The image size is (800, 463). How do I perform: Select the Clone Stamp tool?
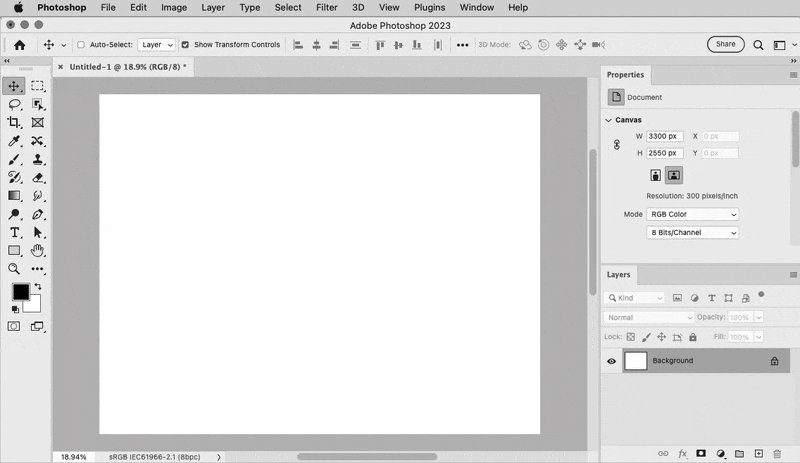(x=38, y=159)
